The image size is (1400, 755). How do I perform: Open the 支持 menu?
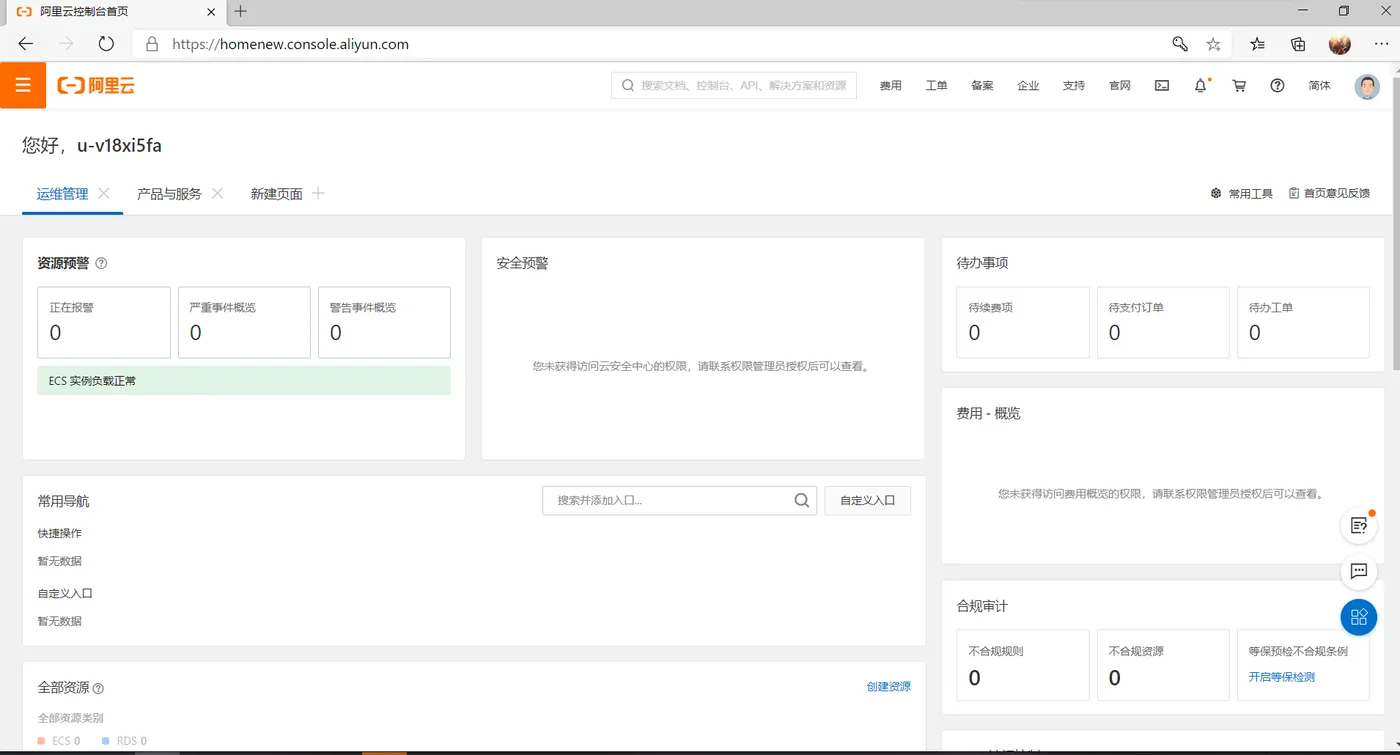click(x=1074, y=86)
